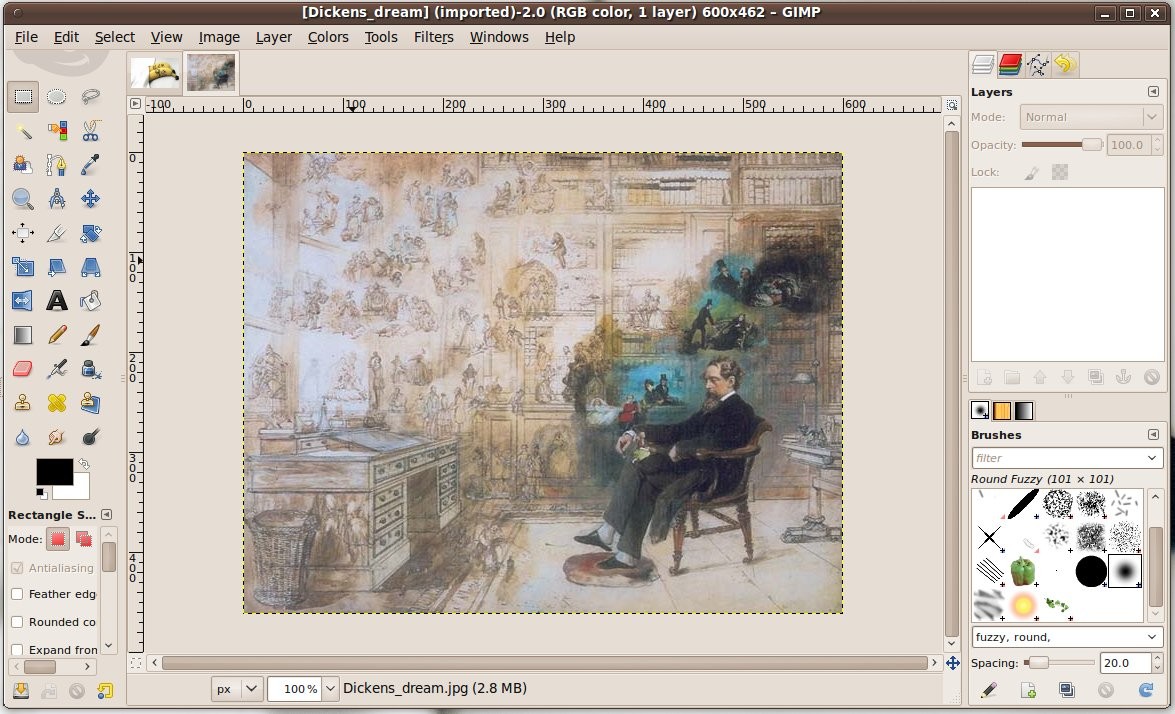Click the navigate image display icon

(x=952, y=663)
